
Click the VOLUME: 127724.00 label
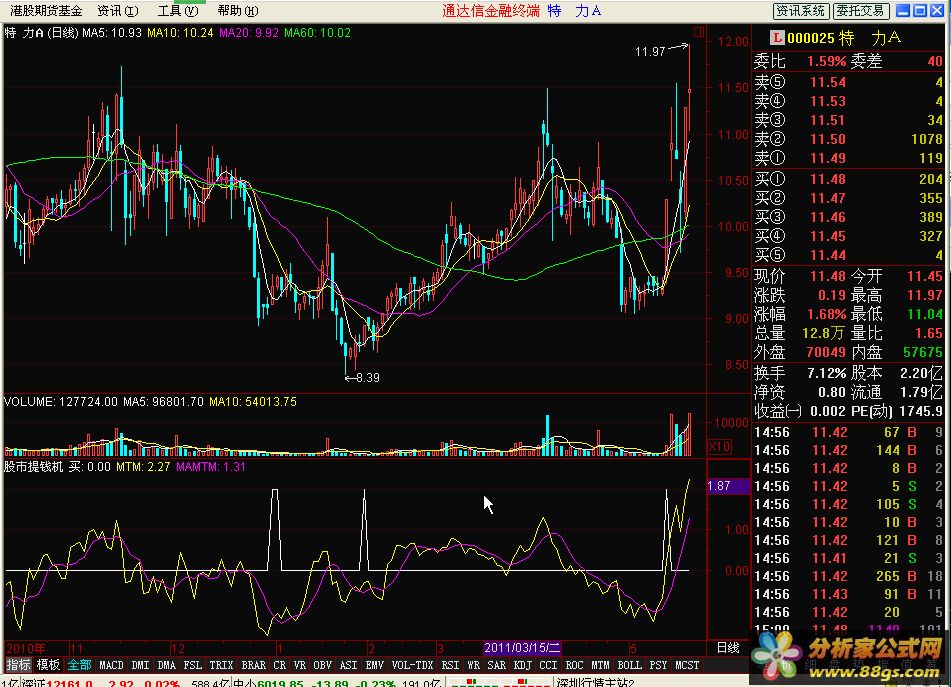(61, 401)
